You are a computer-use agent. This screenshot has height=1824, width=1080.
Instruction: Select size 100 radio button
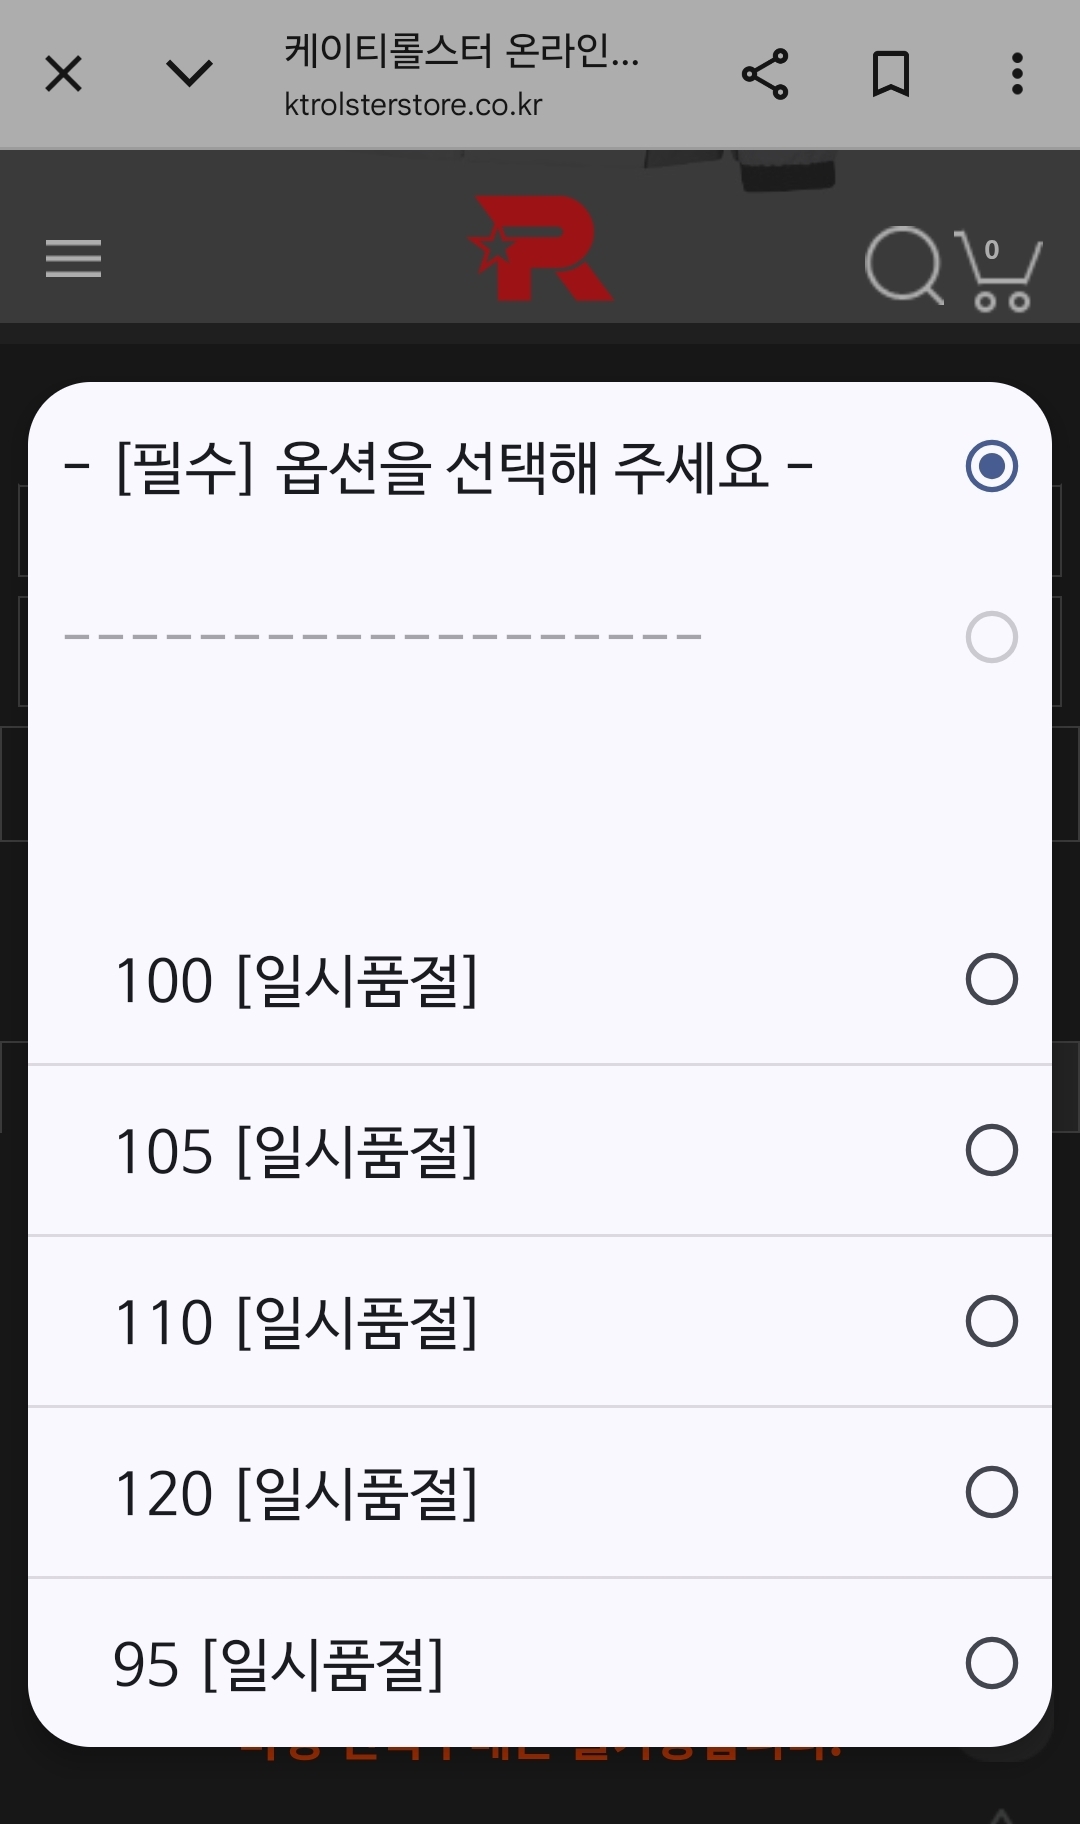(991, 979)
